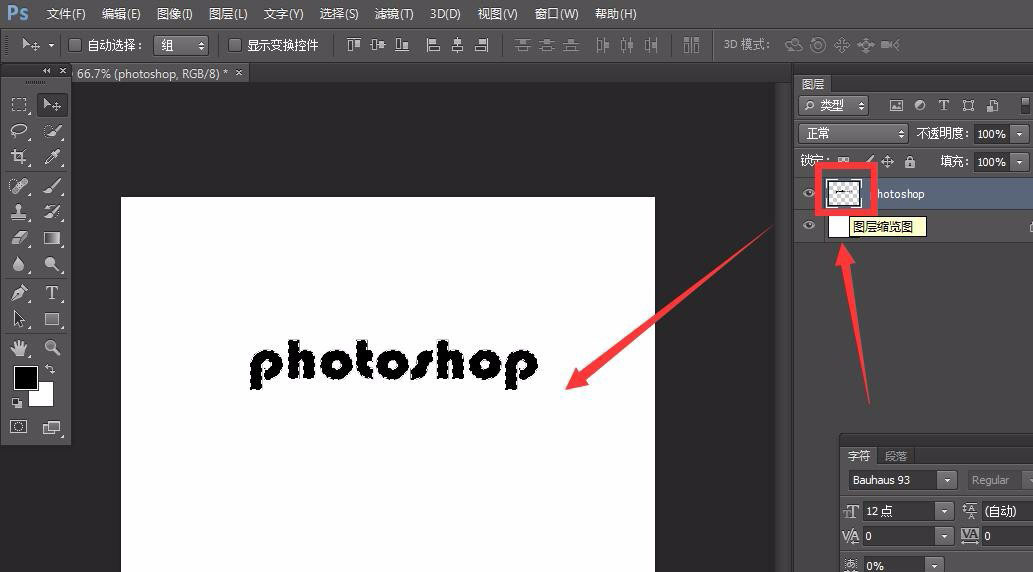Select the Hand tool

19,347
